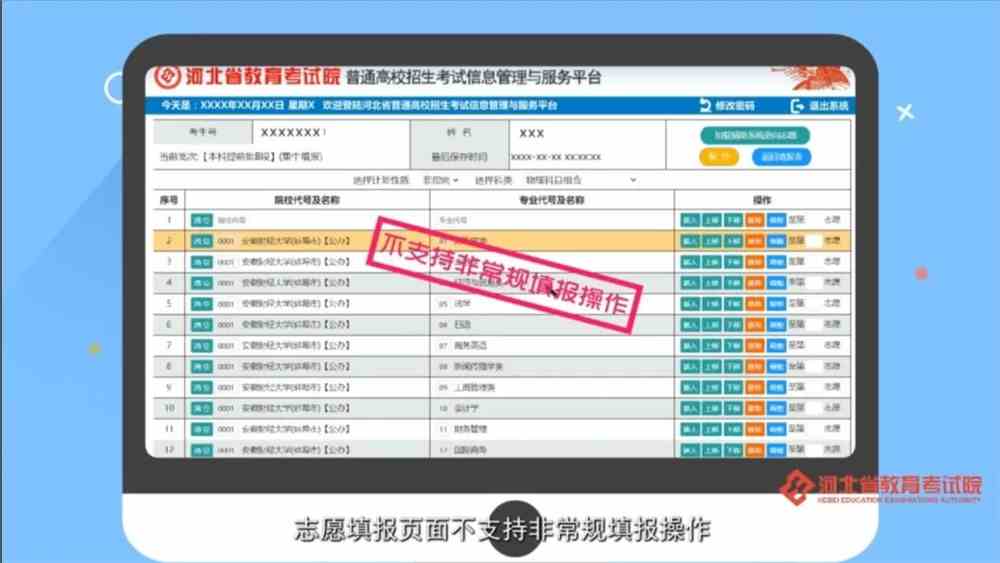Click the 'XXXXXXX' candidate number value
The height and width of the screenshot is (563, 1000).
coord(291,133)
